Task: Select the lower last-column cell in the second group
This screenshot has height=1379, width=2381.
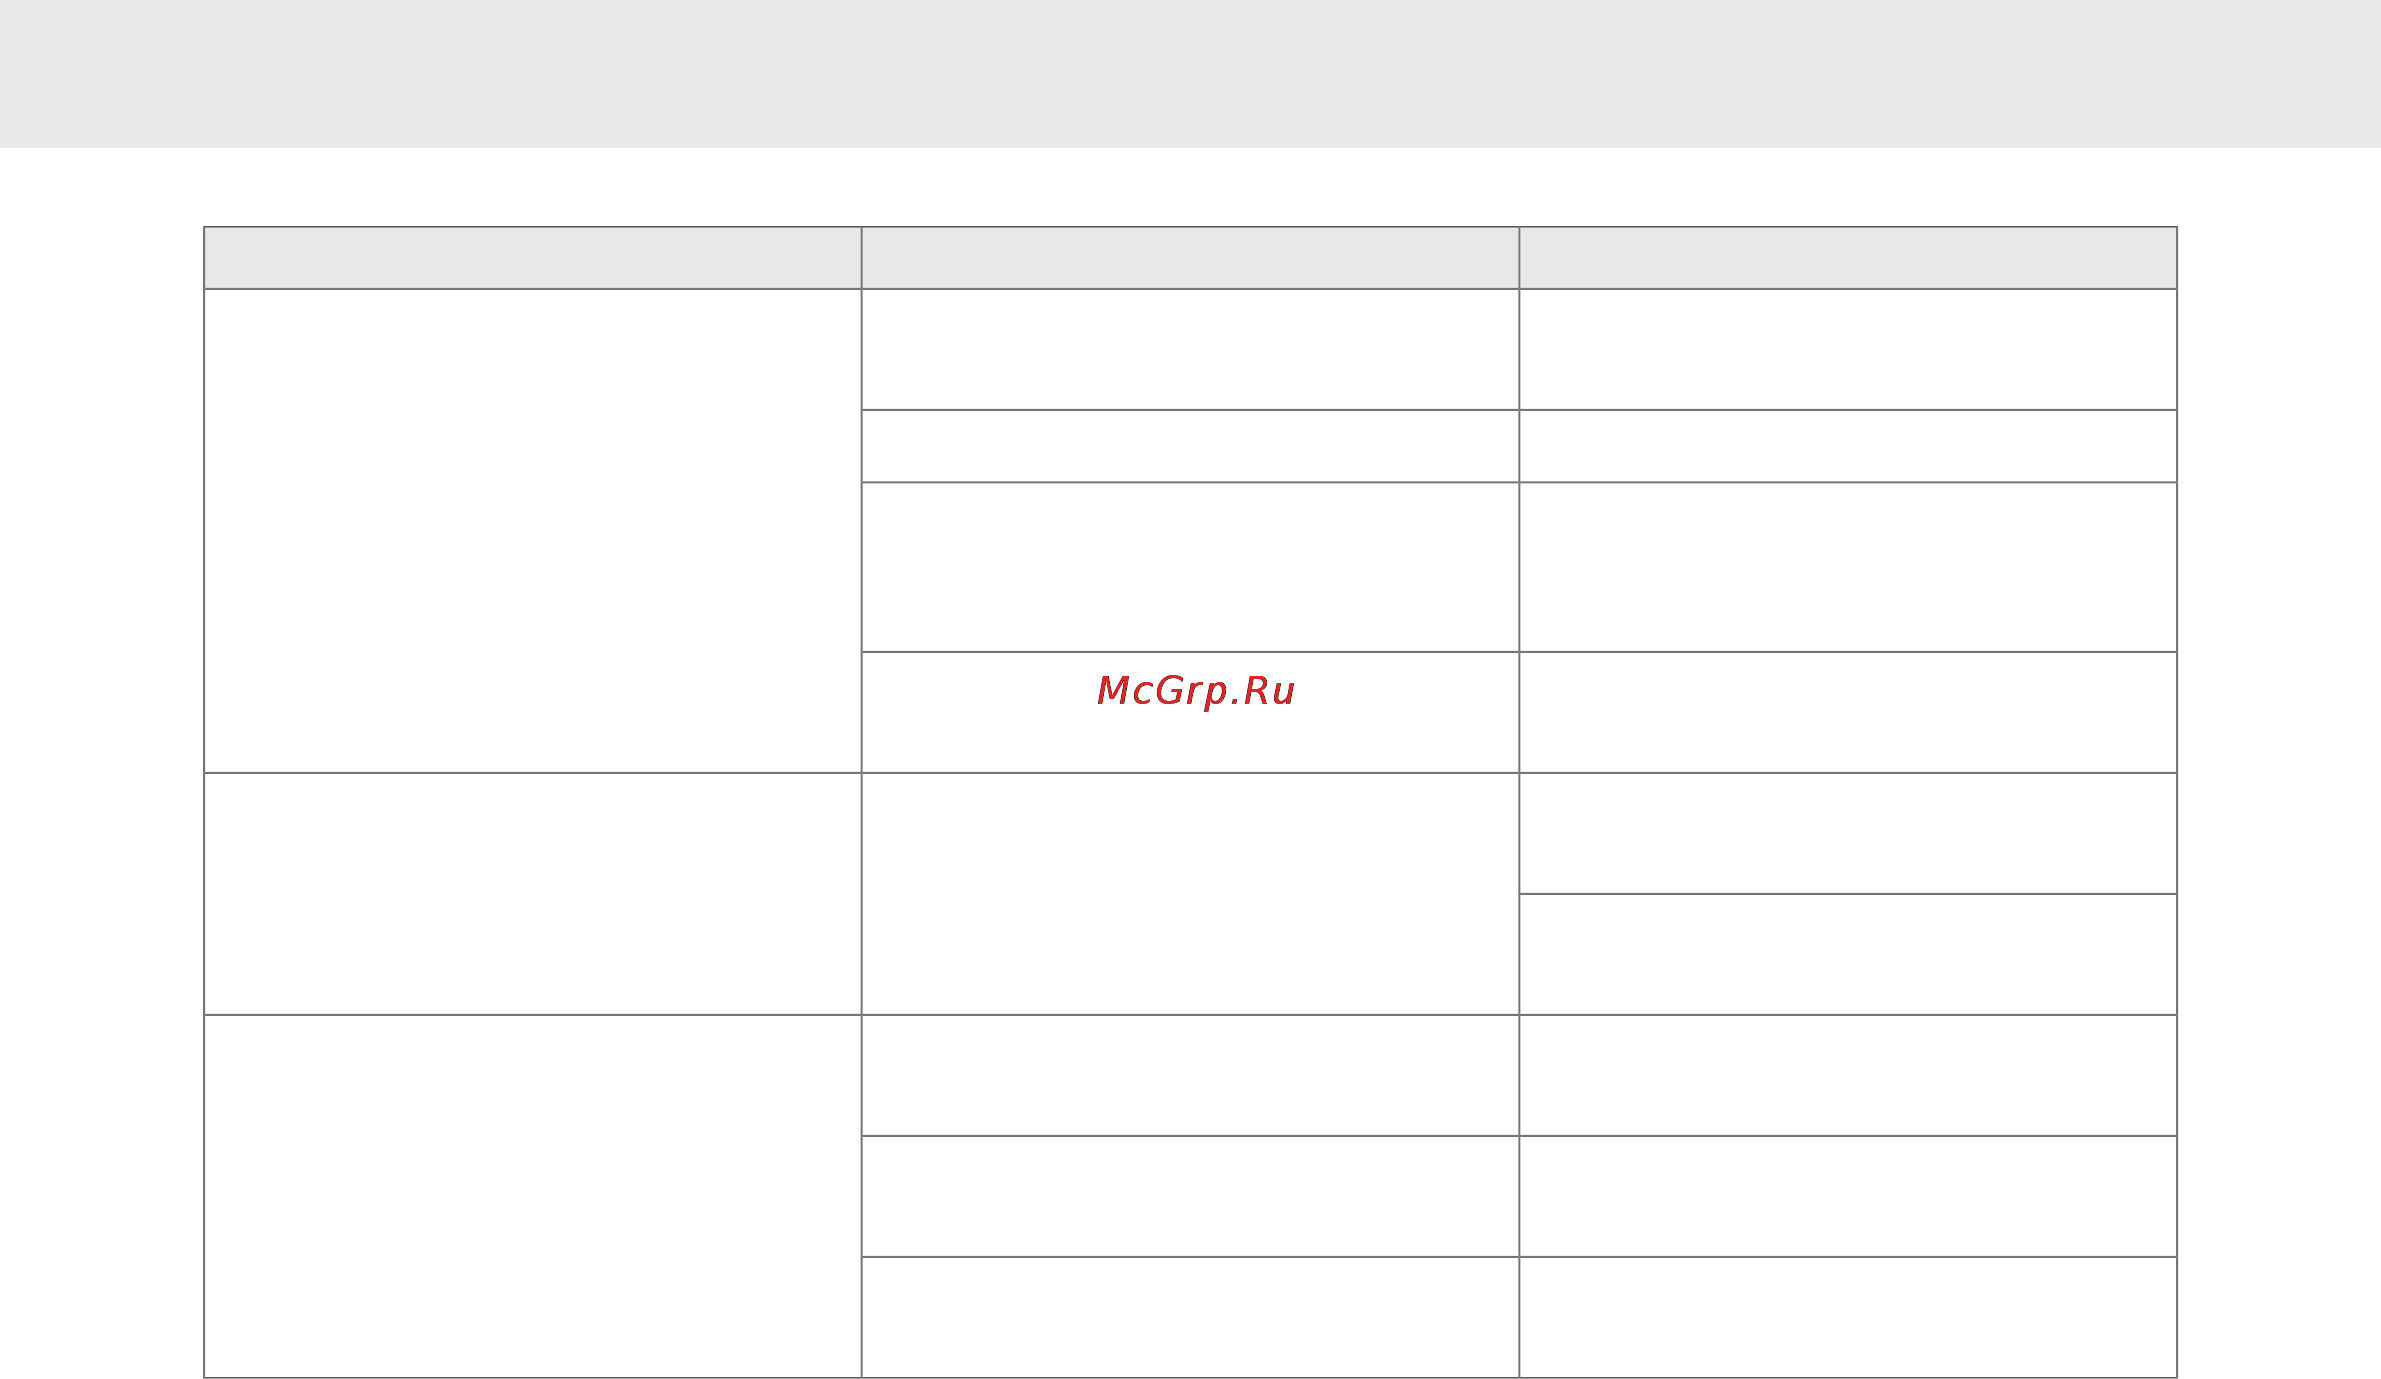Action: coord(1848,954)
